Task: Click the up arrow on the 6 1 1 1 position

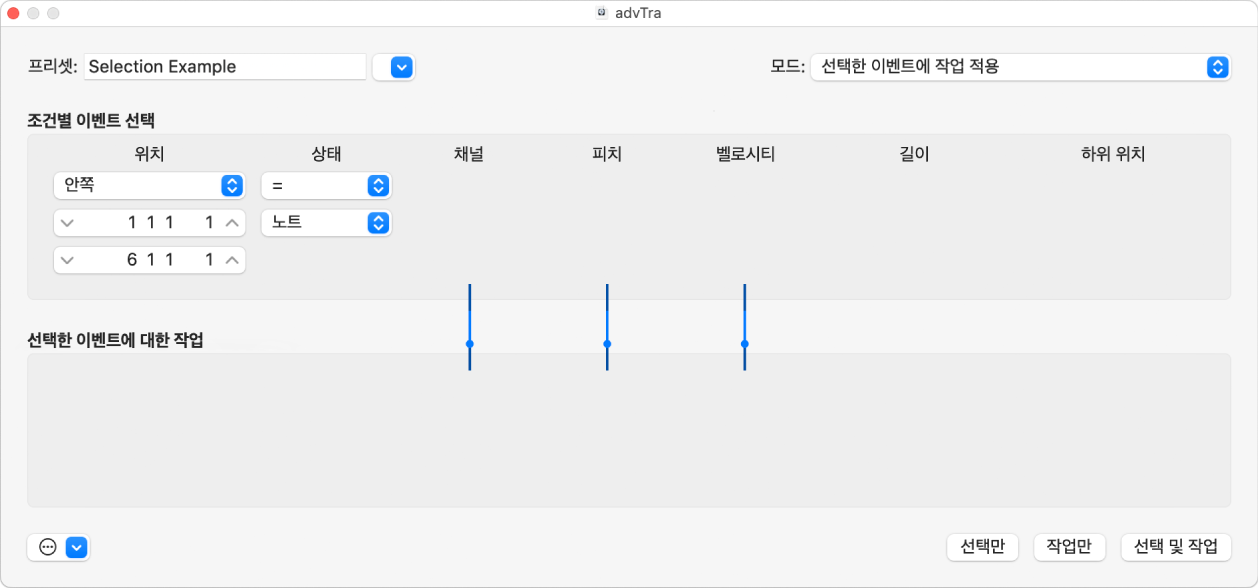Action: tap(231, 259)
